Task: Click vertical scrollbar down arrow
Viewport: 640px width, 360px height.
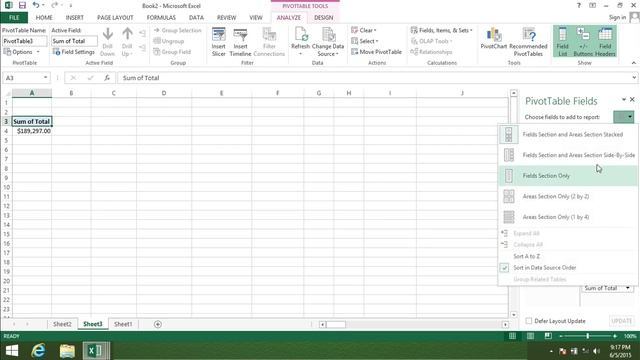Action: (x=514, y=315)
